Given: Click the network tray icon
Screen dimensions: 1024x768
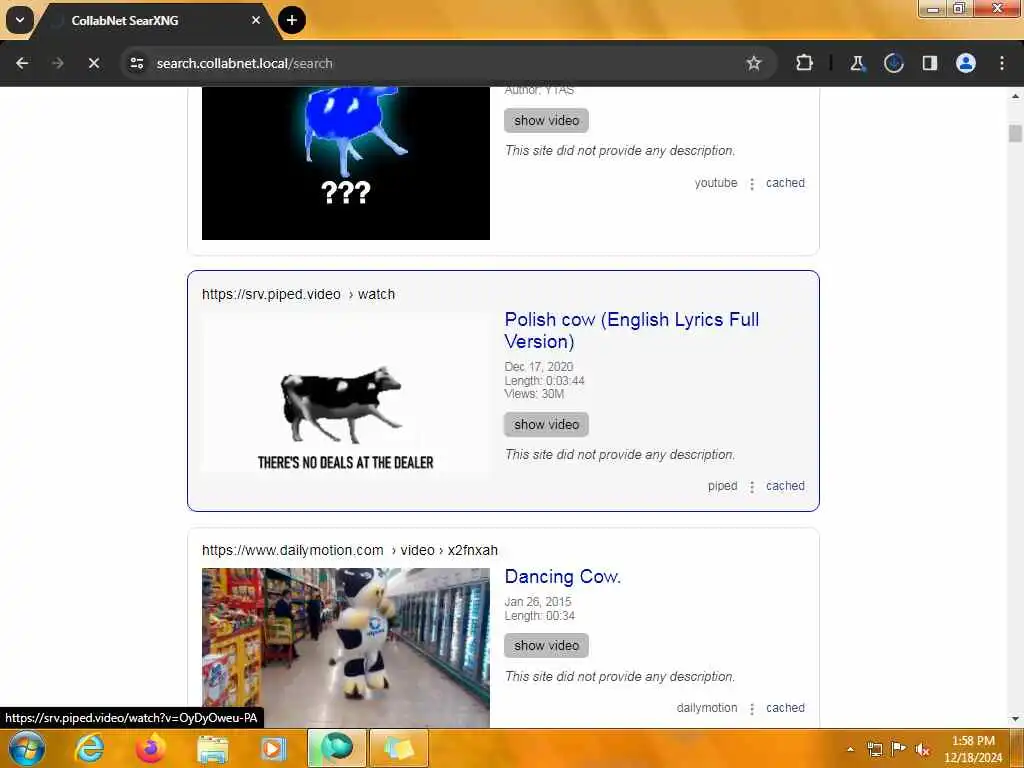Looking at the screenshot, I should (874, 749).
